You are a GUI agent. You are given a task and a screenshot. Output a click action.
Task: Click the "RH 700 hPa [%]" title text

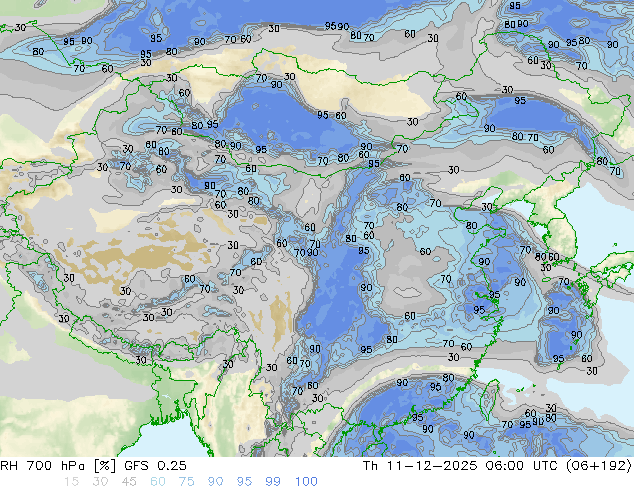[x=59, y=466]
